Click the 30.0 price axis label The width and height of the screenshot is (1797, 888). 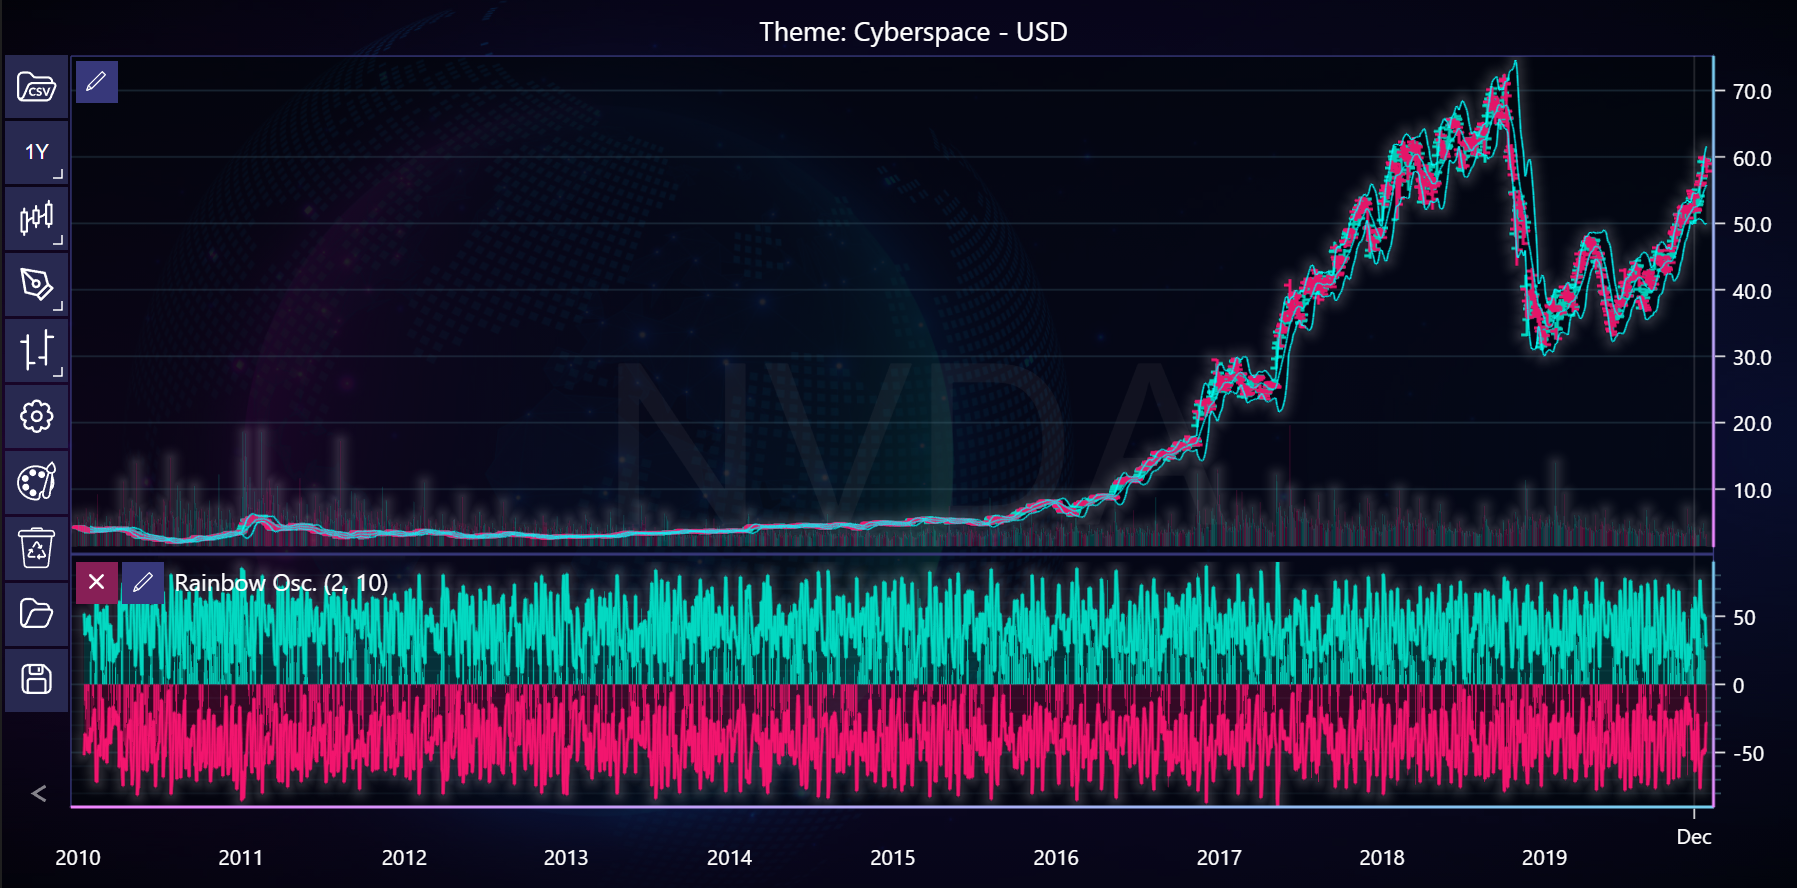(1752, 358)
